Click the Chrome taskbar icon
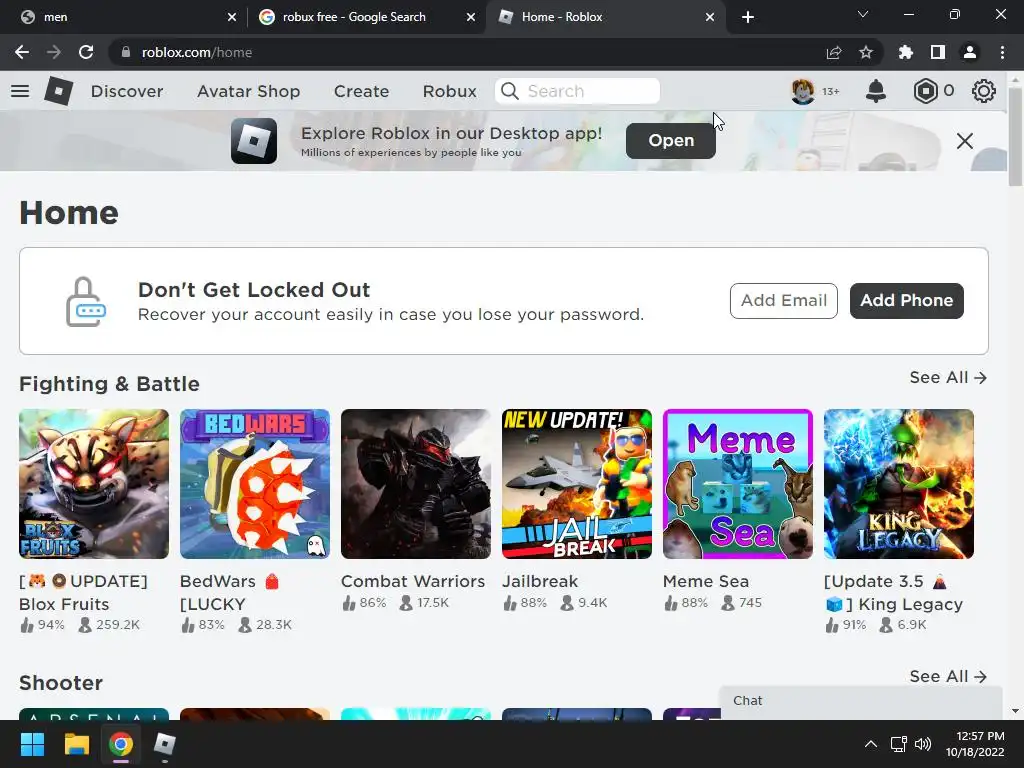 pos(121,744)
